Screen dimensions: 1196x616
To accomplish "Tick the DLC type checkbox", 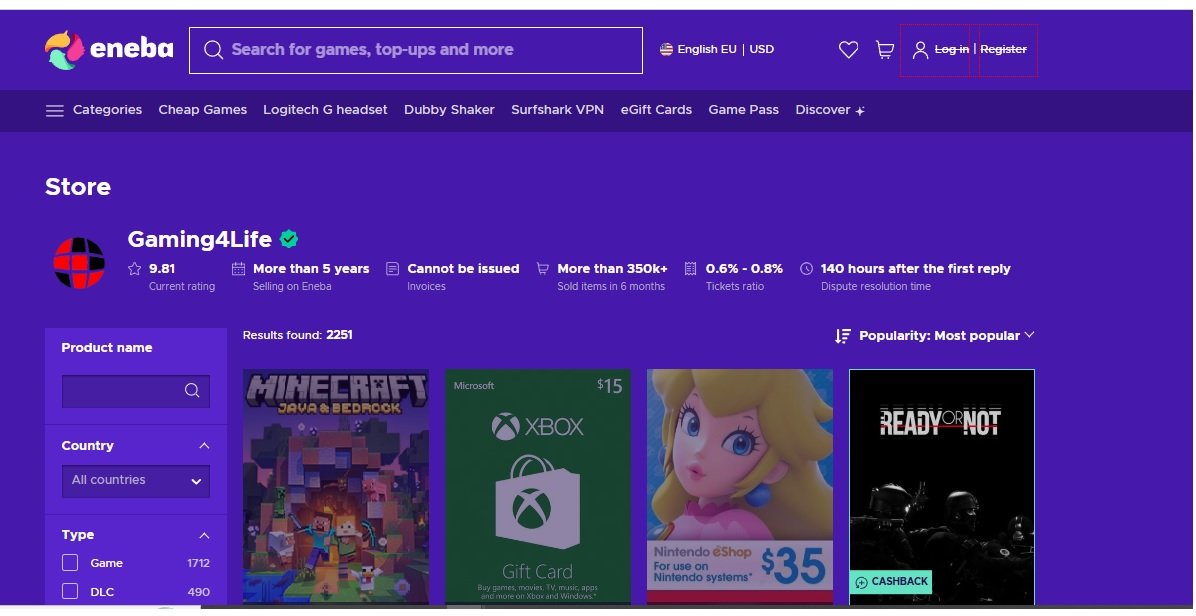I will pyautogui.click(x=70, y=592).
